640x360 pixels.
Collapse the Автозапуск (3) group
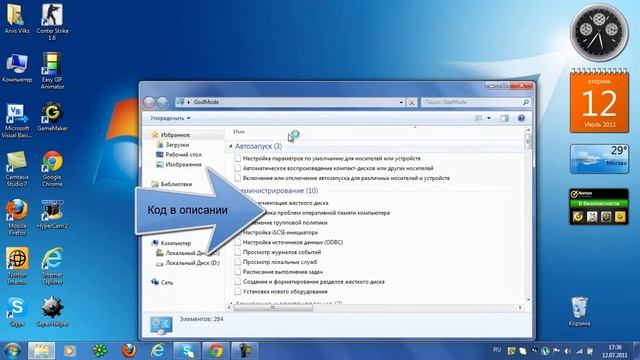[x=231, y=146]
